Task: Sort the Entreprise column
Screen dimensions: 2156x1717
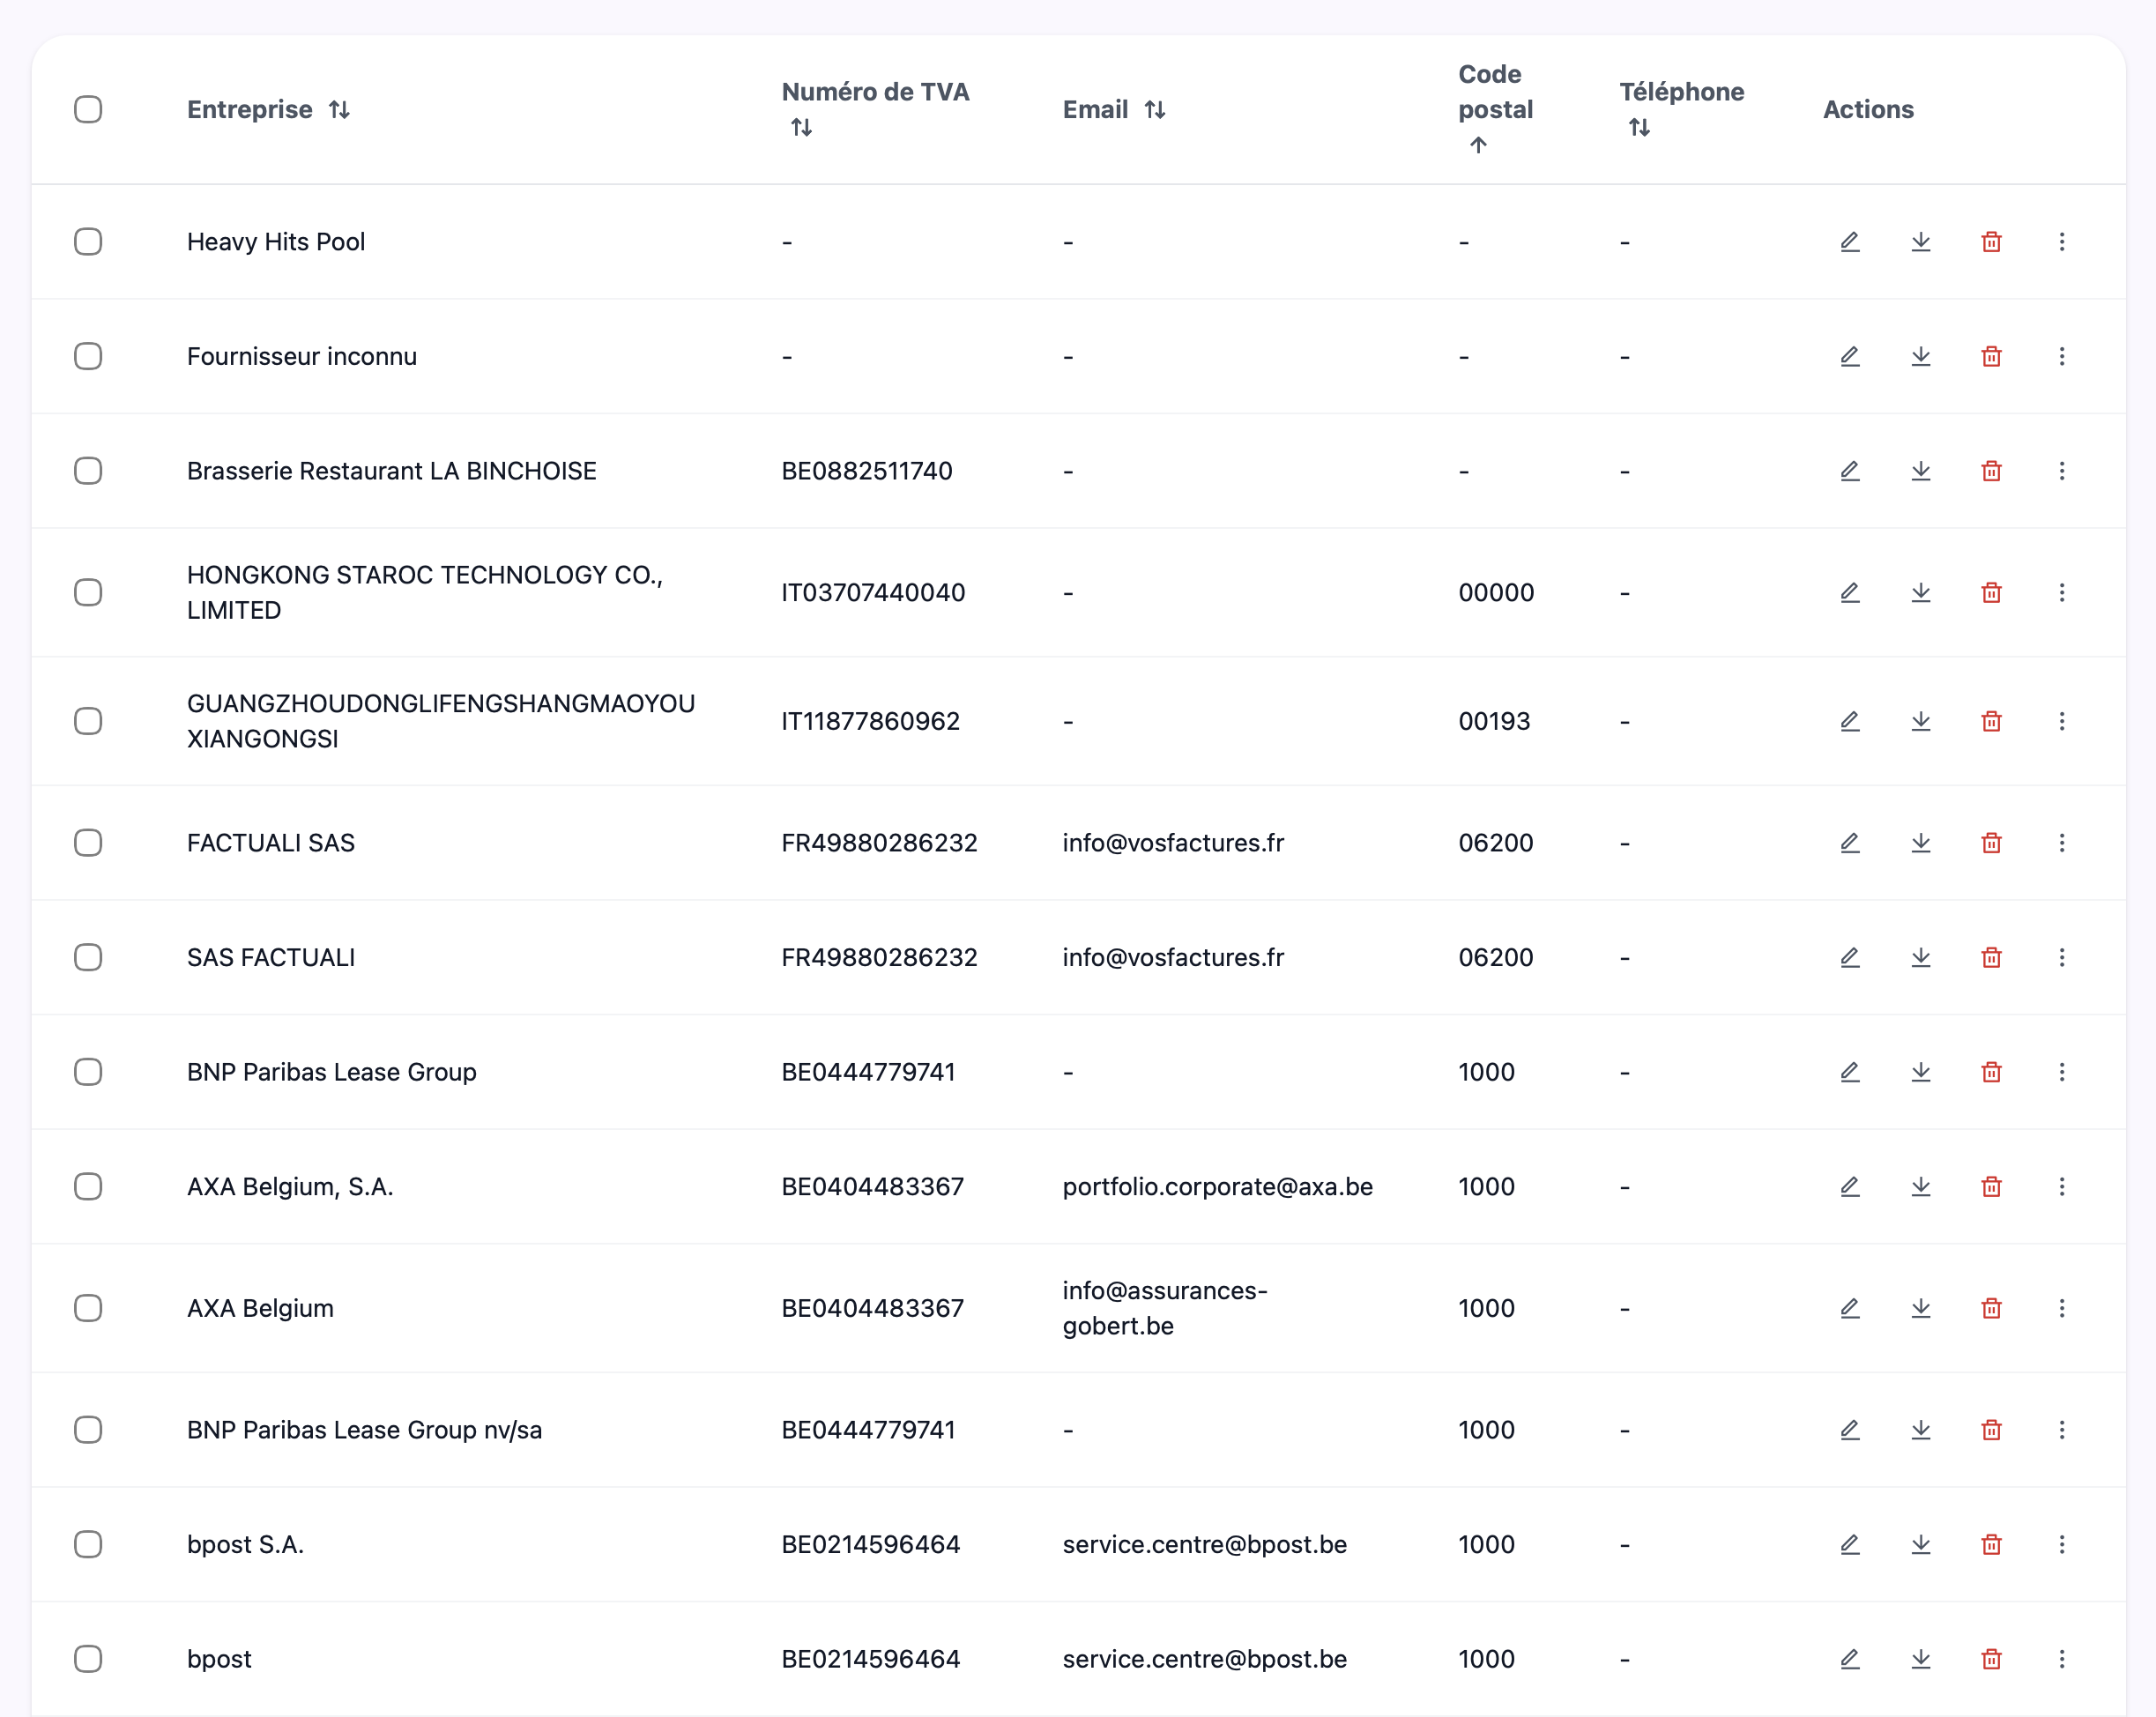Action: coord(340,110)
